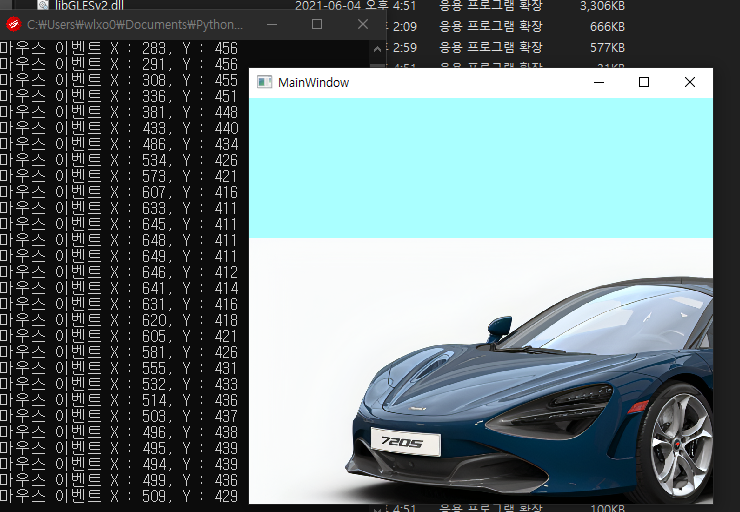Maximize the Python console window
The height and width of the screenshot is (512, 740).
[x=317, y=24]
